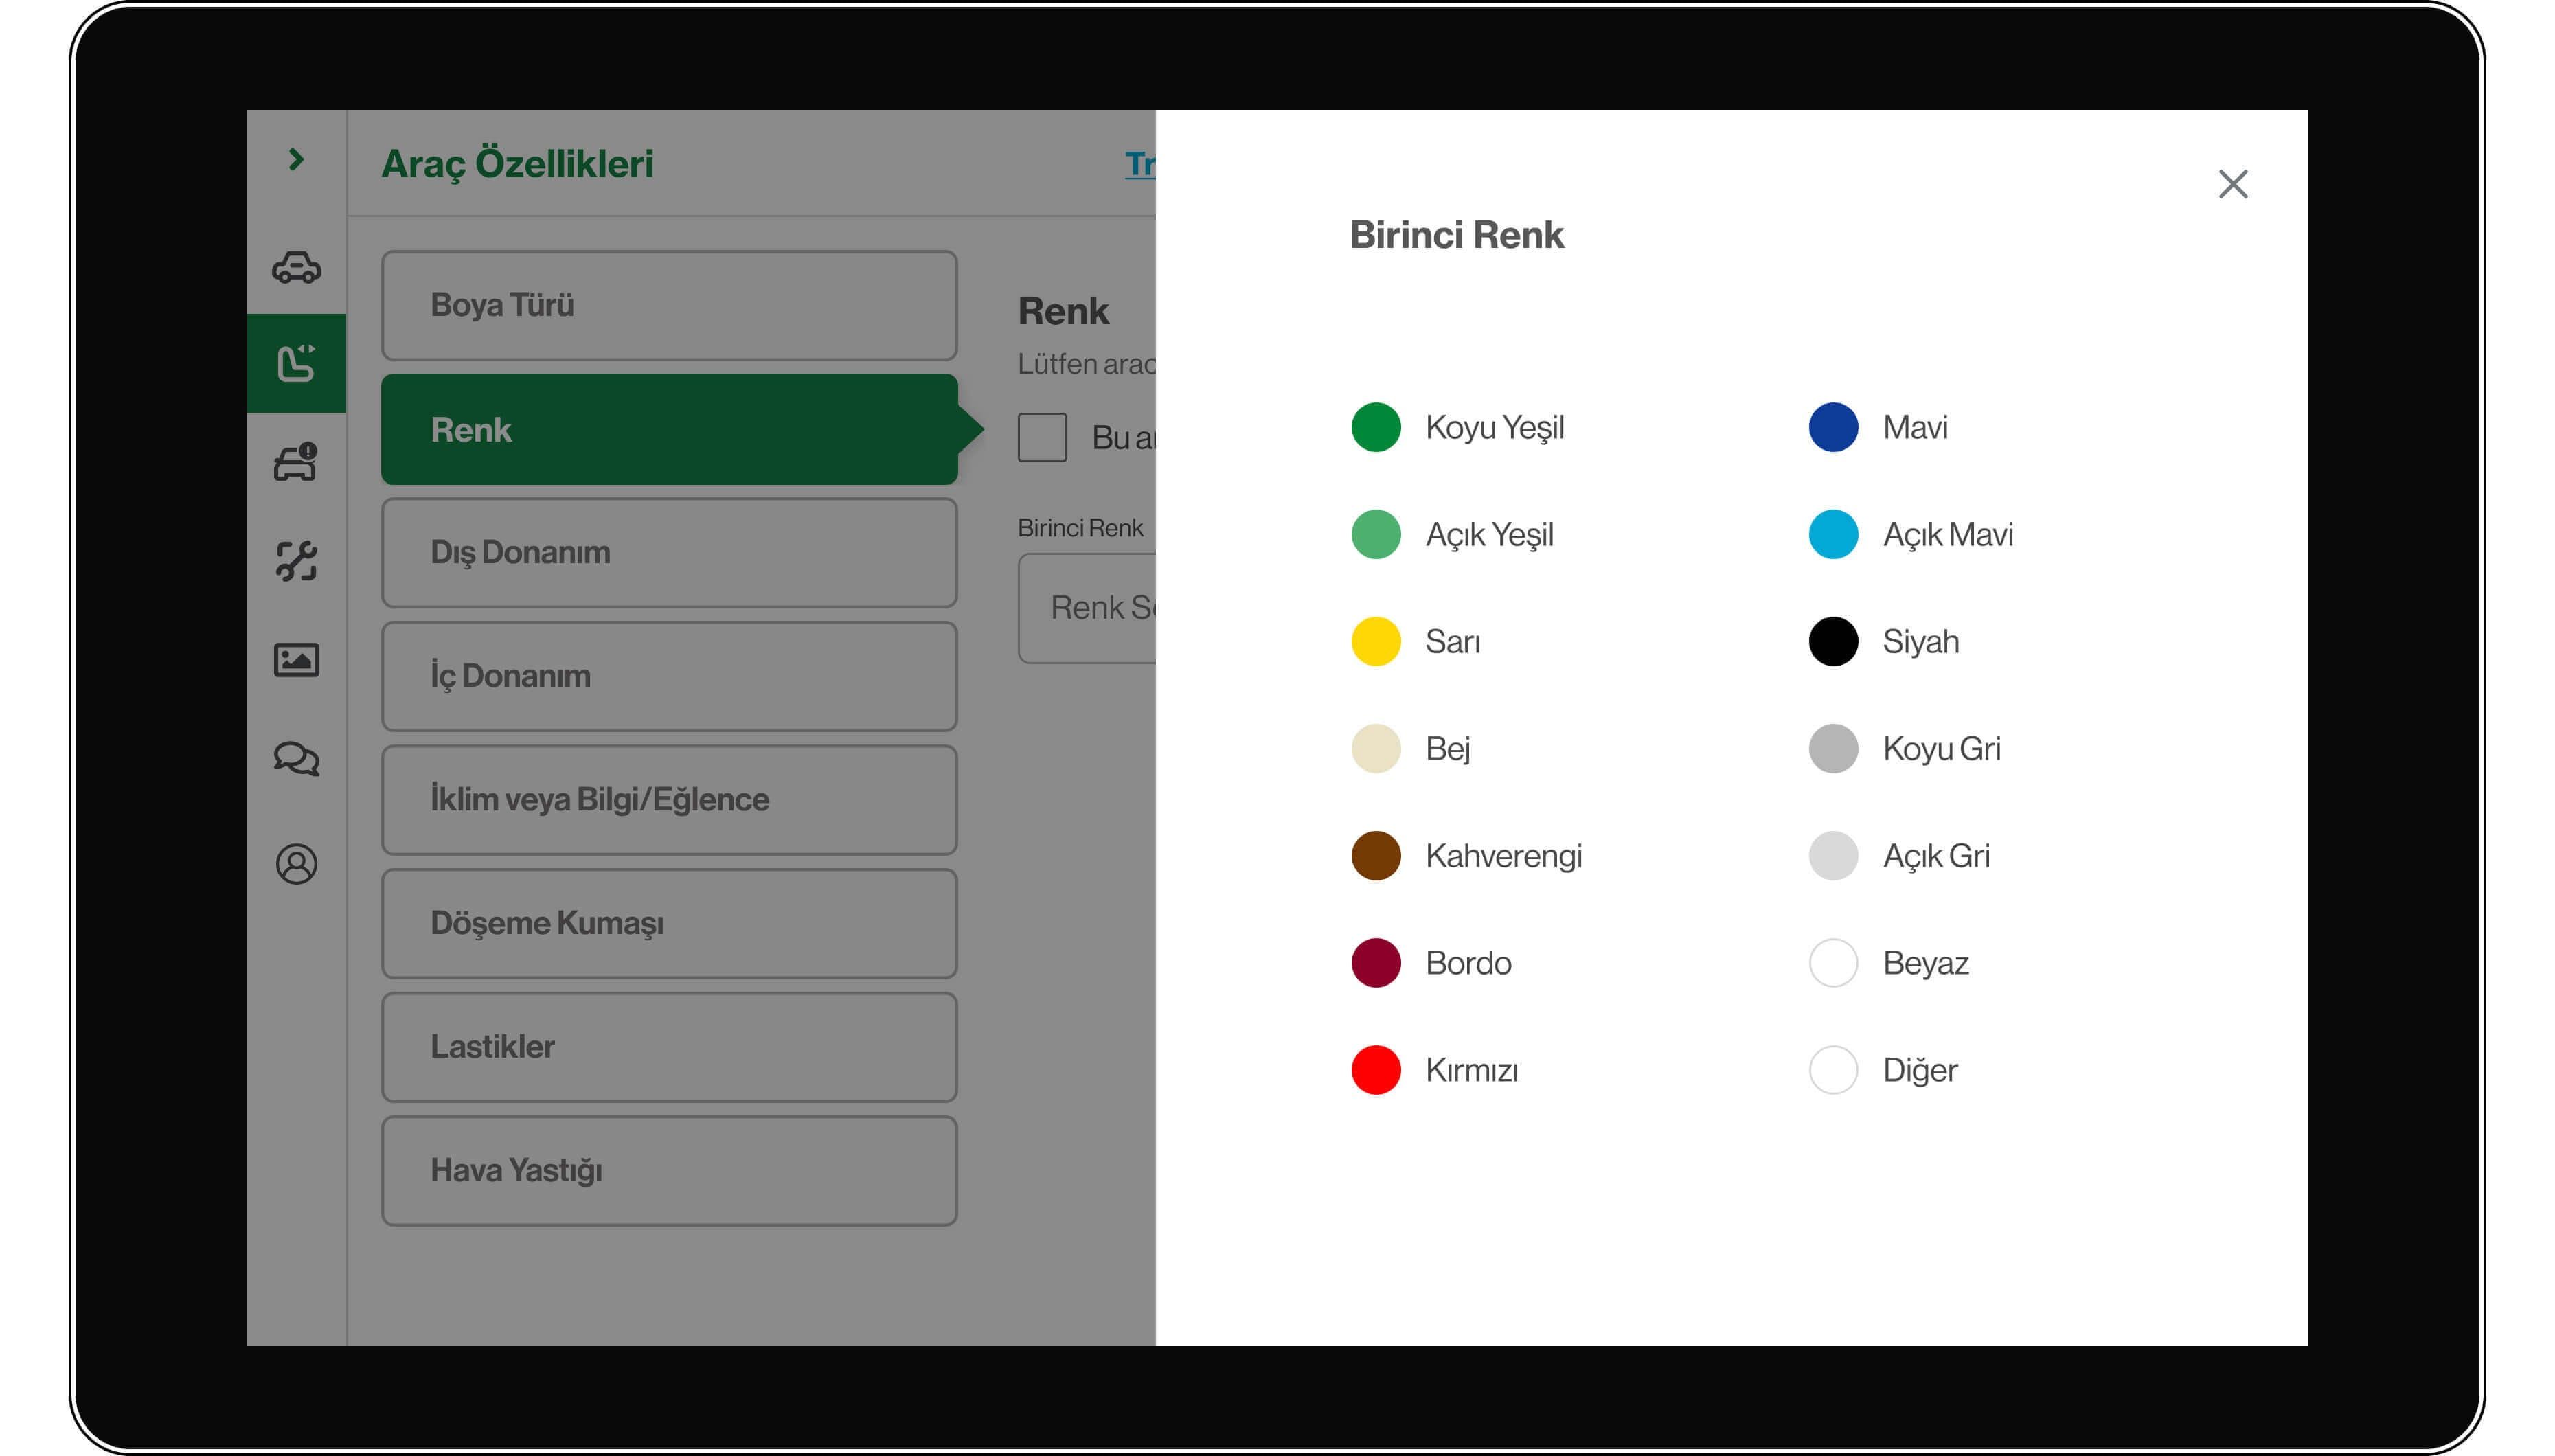Open the tools/mechanical section icon
Viewport: 2555px width, 1456px height.
pos(297,561)
